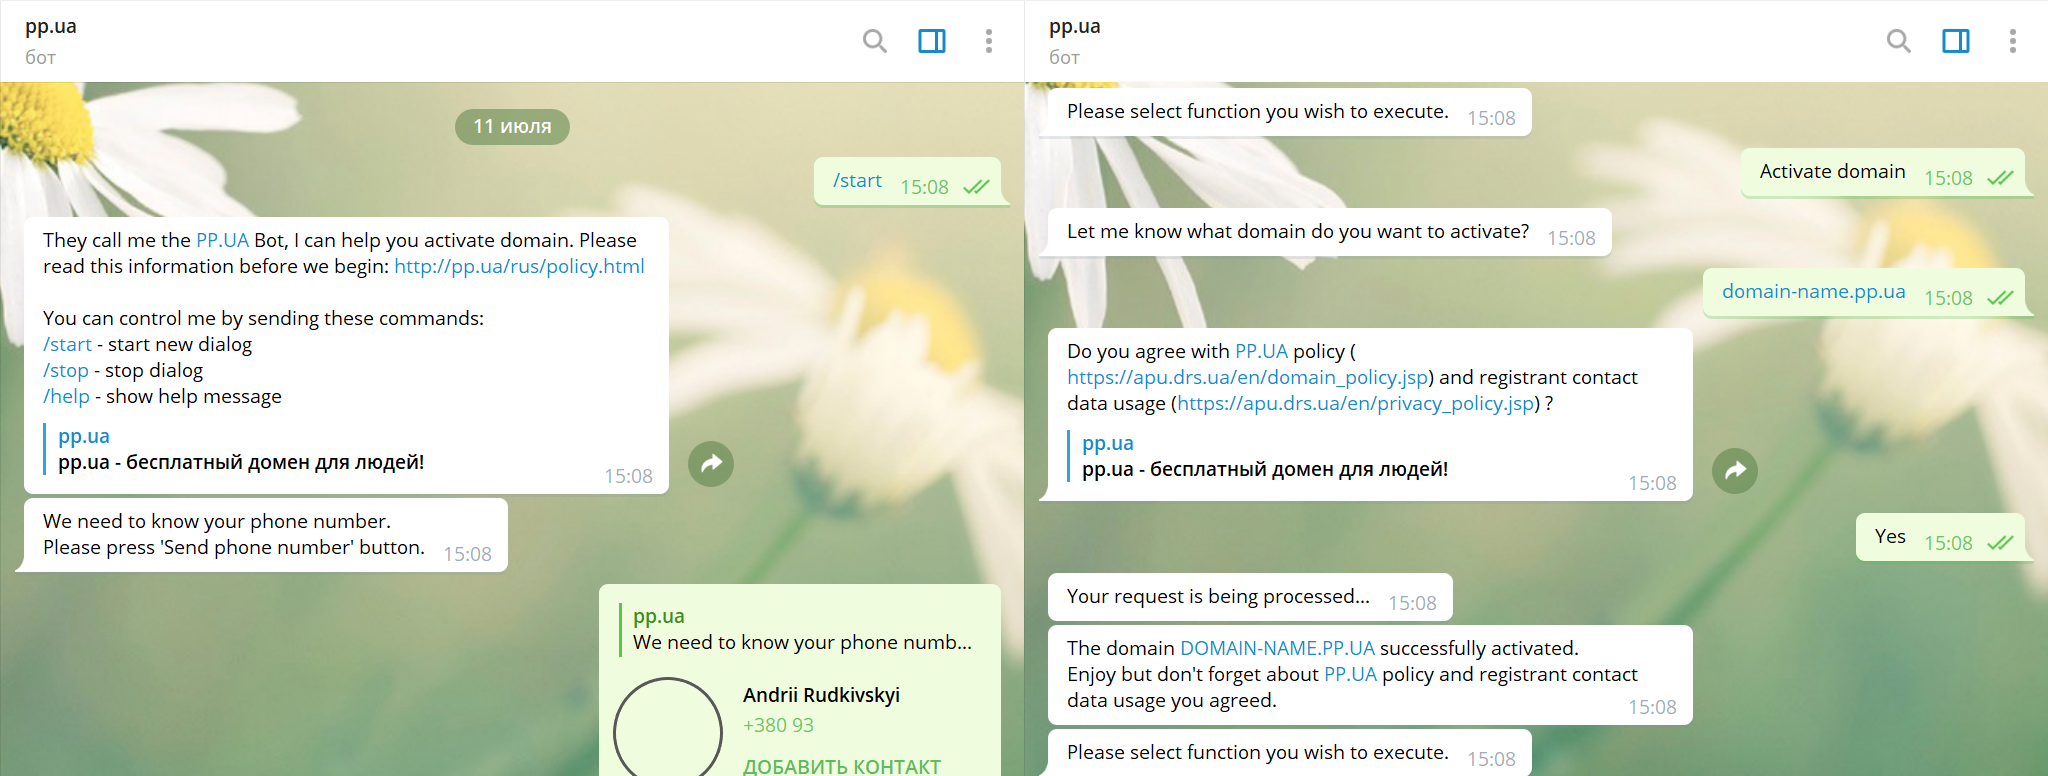Click the quoted reply preview in contact message
The height and width of the screenshot is (776, 2048).
[800, 630]
